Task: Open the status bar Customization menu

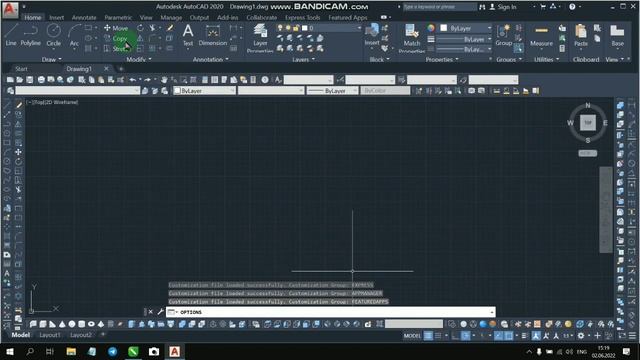Action: tap(632, 336)
